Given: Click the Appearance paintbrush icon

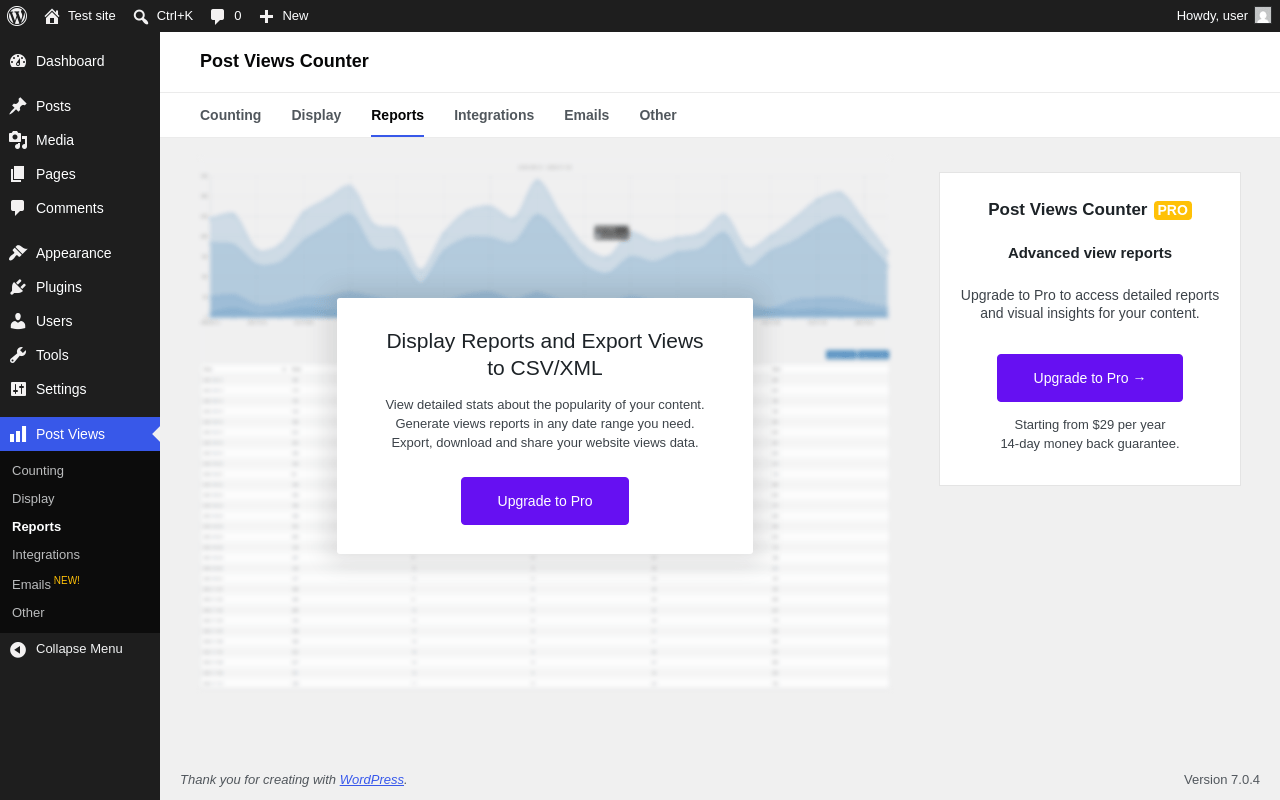Looking at the screenshot, I should pyautogui.click(x=18, y=253).
